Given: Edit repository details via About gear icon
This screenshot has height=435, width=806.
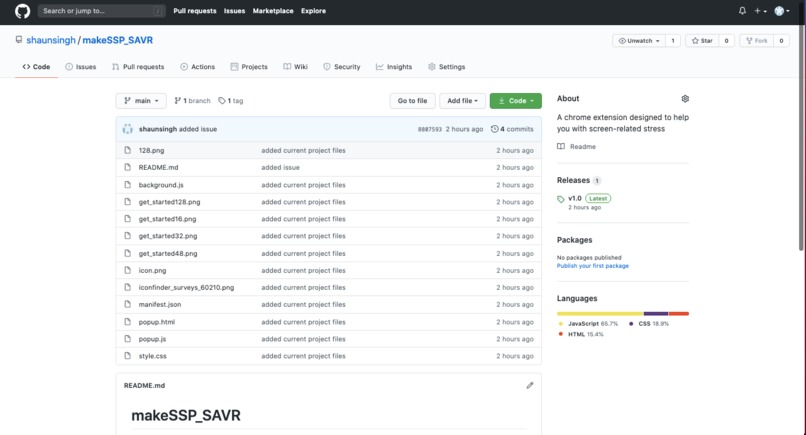Looking at the screenshot, I should [x=685, y=99].
